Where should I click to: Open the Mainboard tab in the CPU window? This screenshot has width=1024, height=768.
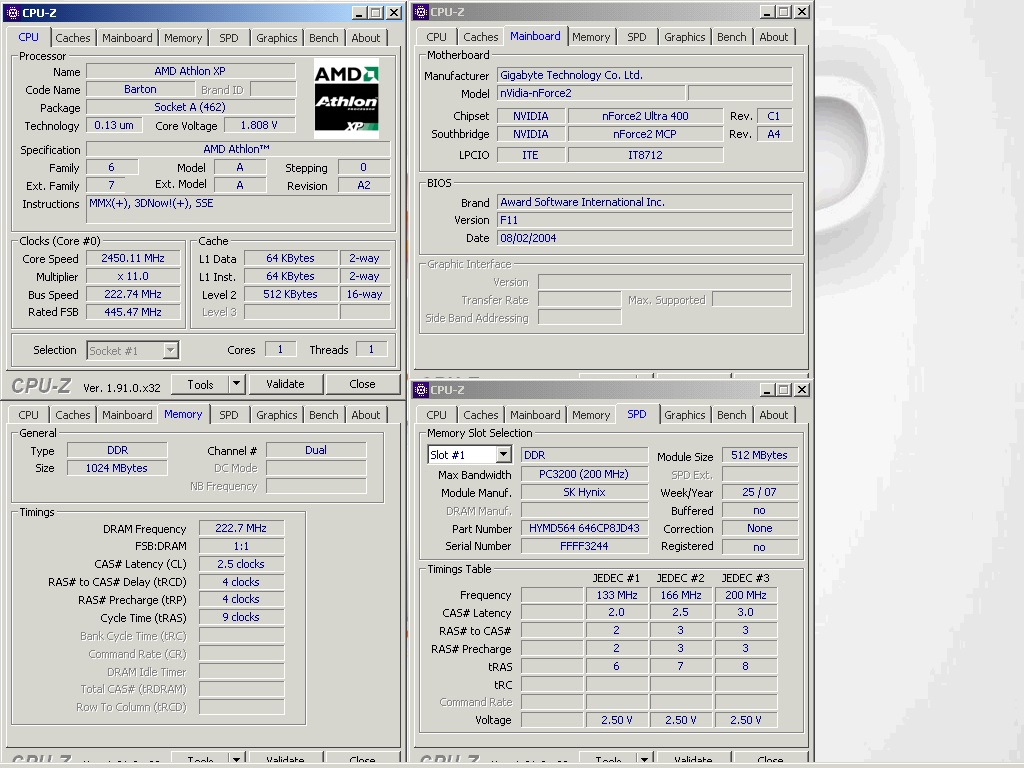click(127, 38)
